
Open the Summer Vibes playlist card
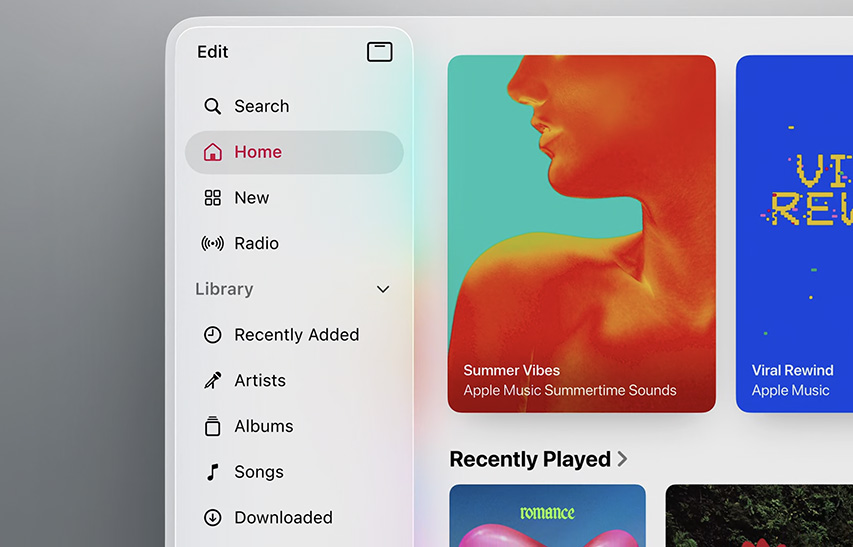pos(581,233)
